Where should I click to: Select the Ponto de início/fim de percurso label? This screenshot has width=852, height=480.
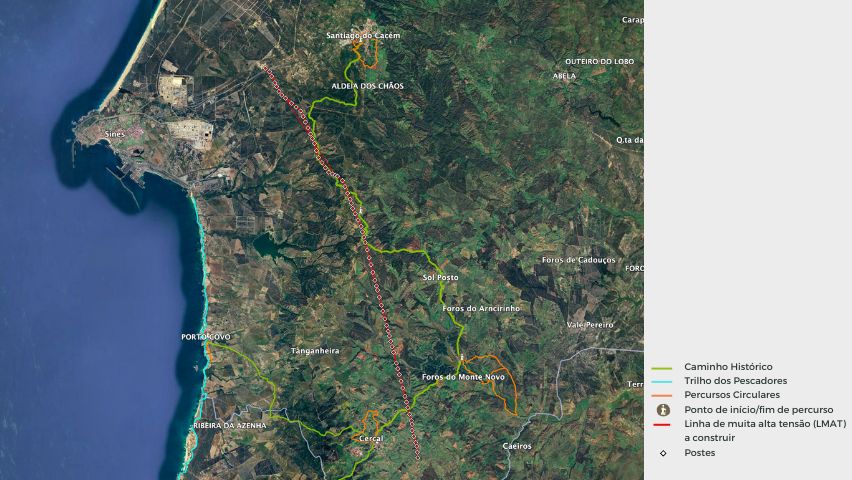[x=759, y=410]
